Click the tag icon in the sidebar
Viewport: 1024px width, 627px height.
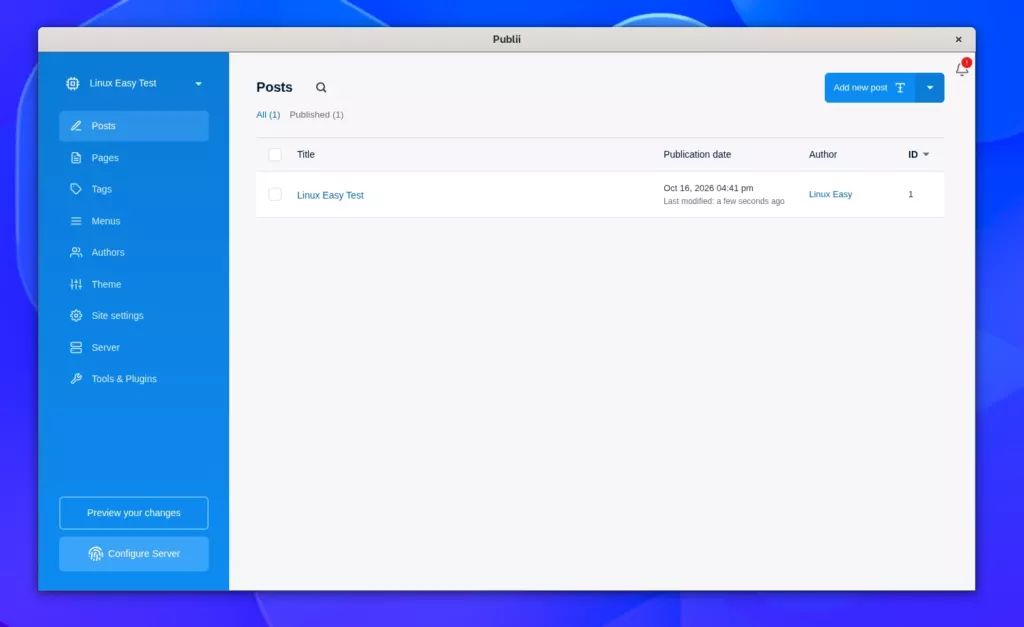(76, 189)
